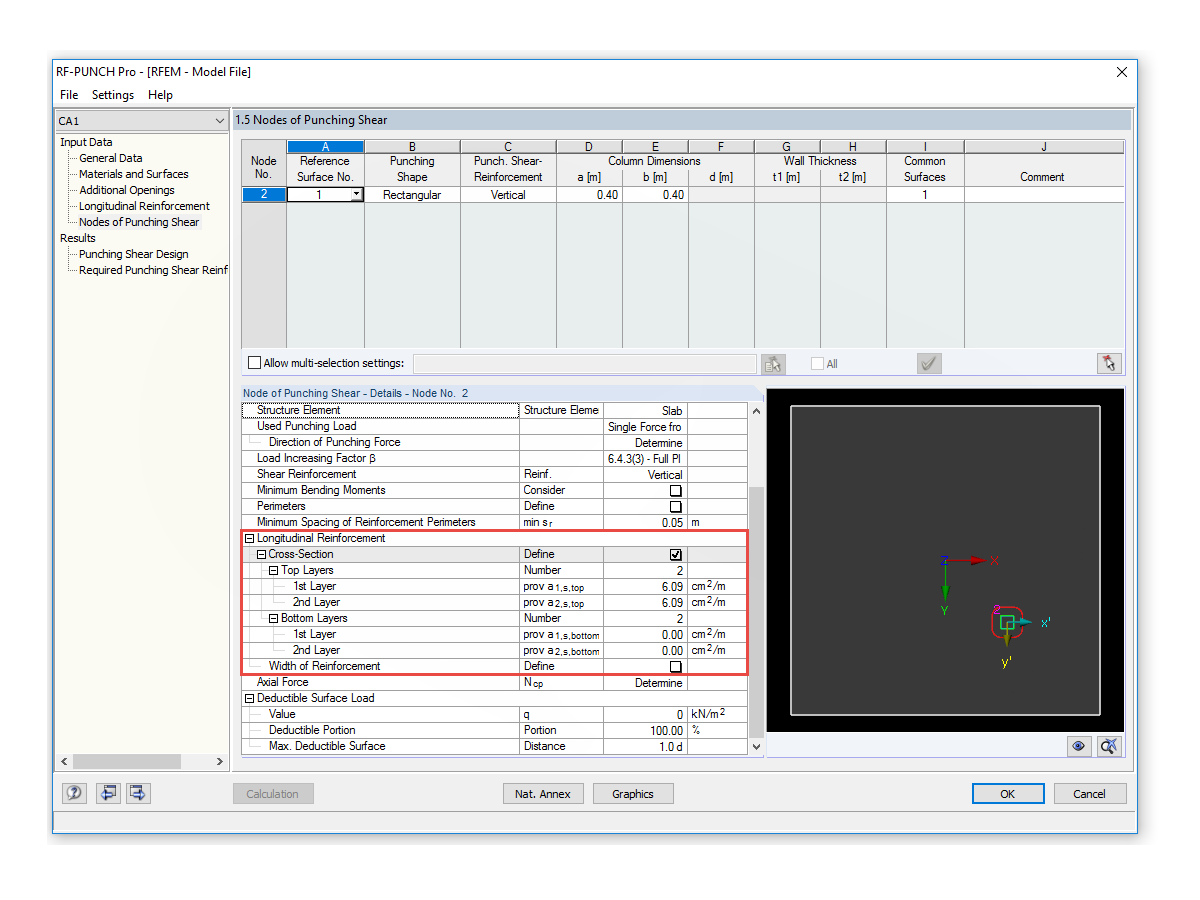
Task: Select Nodes of Punching Shear in navigator
Action: tap(139, 222)
